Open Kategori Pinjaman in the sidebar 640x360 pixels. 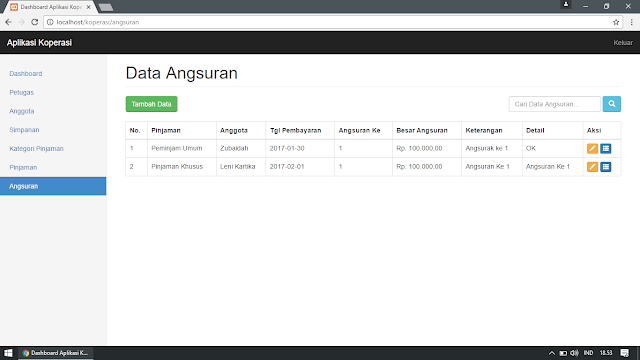coord(36,149)
